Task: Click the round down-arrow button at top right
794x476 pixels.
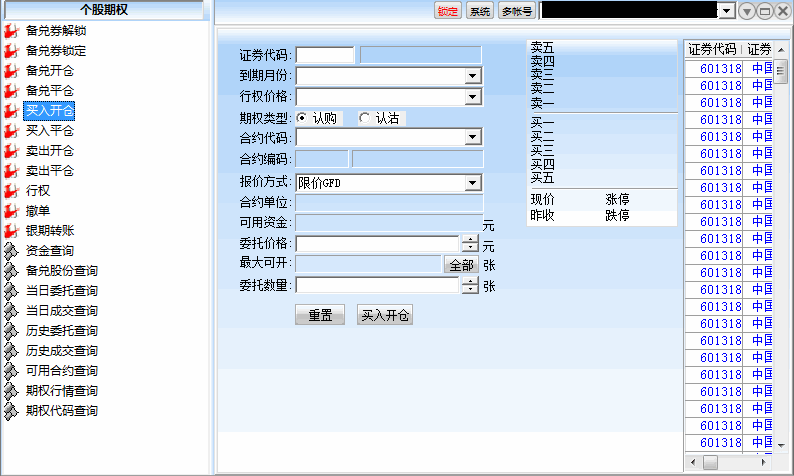Action: coord(747,11)
